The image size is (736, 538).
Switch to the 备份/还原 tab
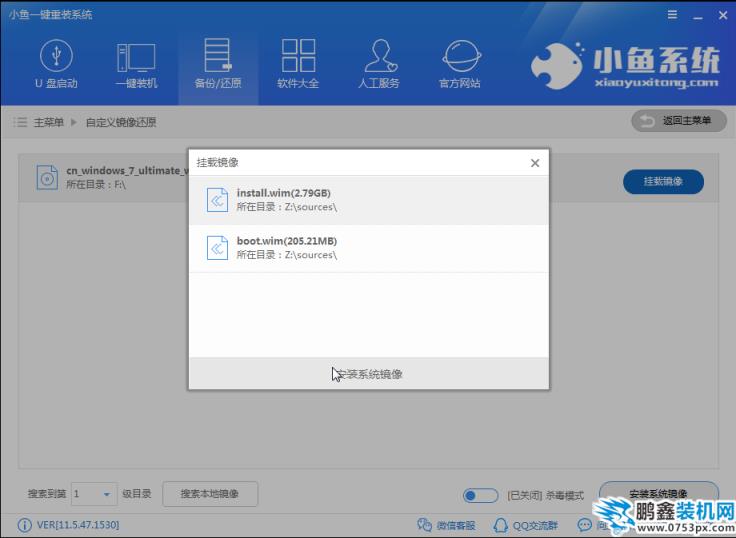click(218, 64)
